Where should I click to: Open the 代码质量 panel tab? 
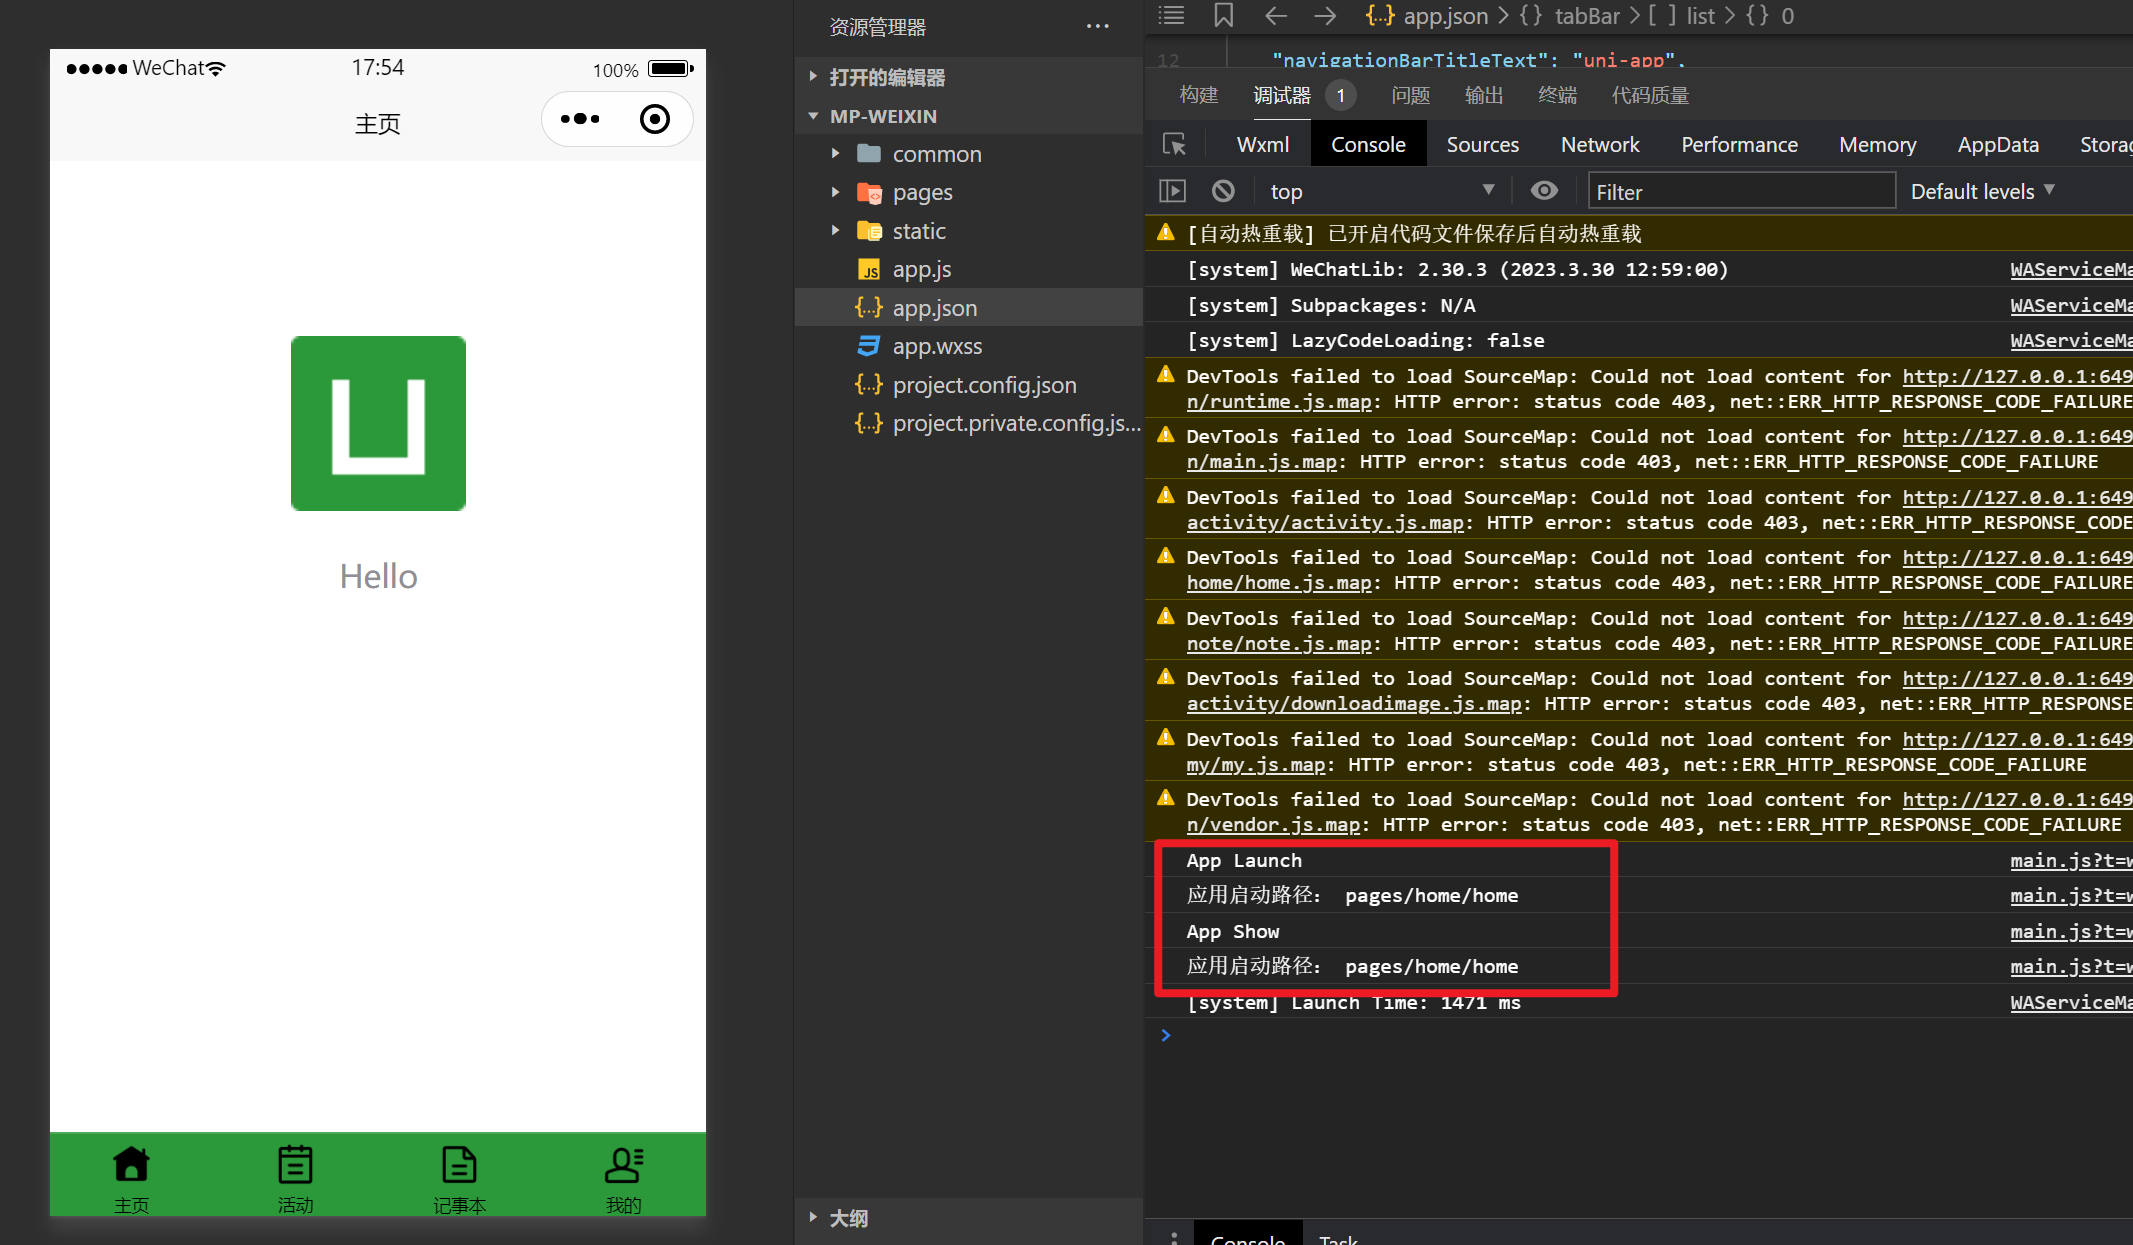point(1650,95)
